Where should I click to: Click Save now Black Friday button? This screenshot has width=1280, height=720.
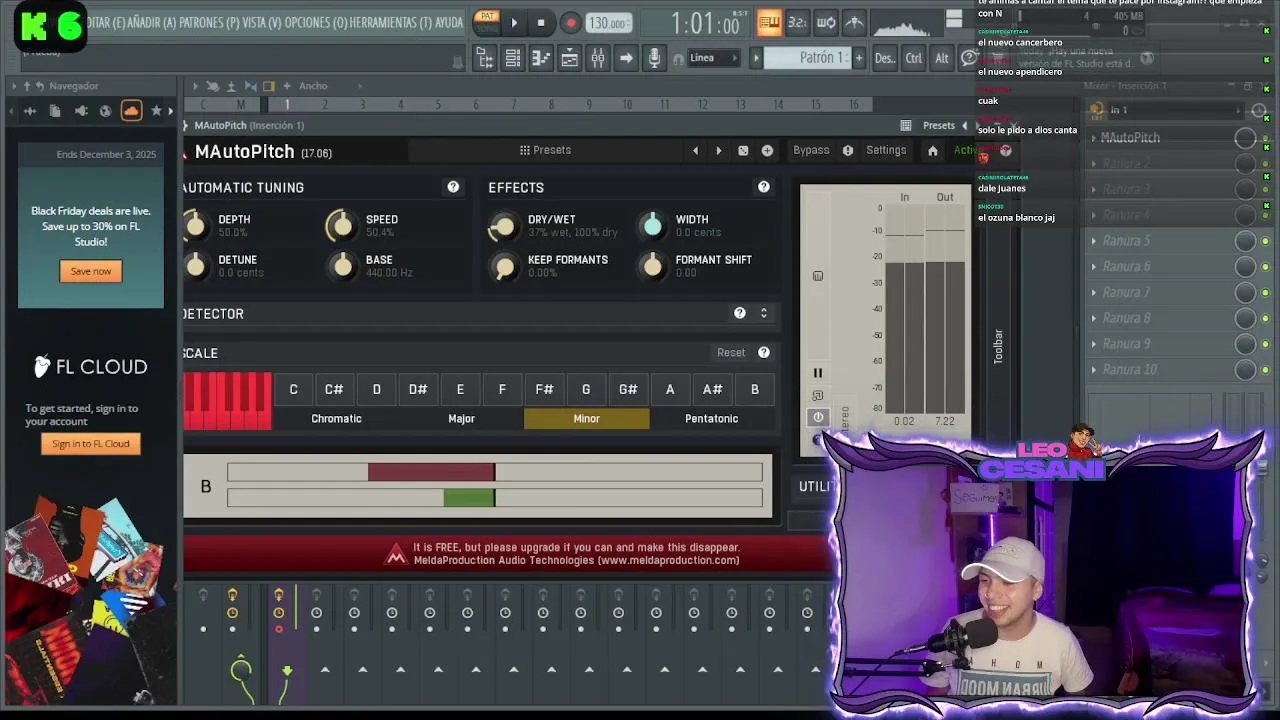point(91,271)
